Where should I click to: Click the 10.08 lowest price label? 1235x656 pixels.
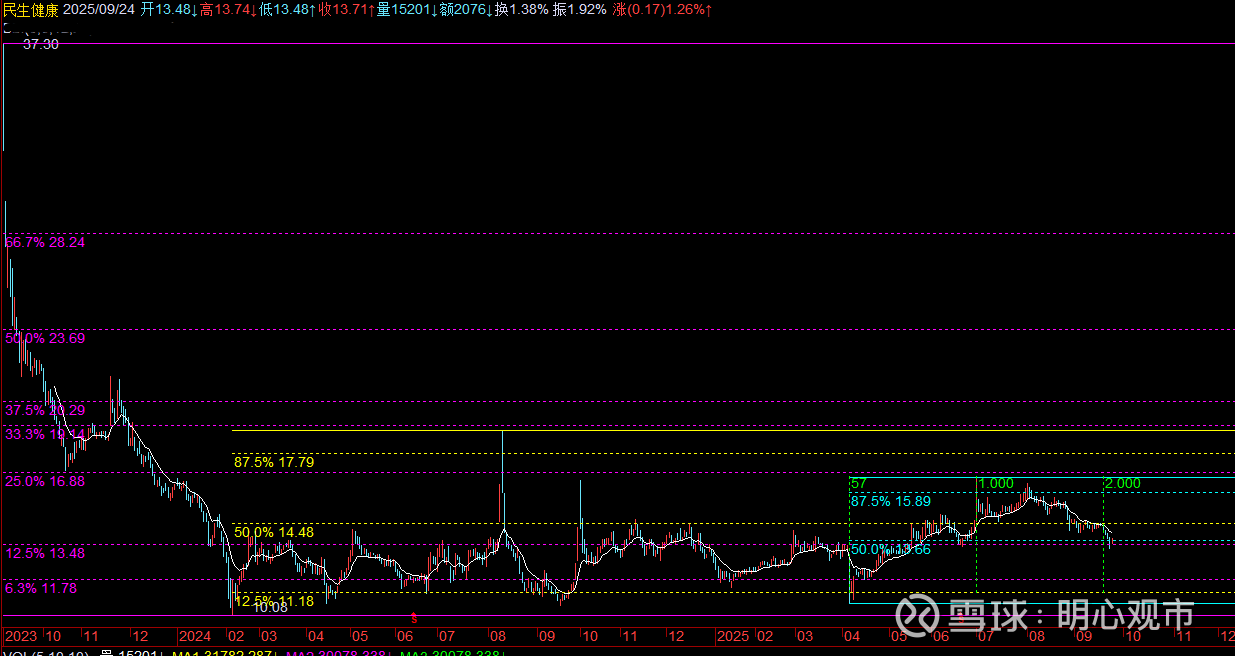pos(270,607)
